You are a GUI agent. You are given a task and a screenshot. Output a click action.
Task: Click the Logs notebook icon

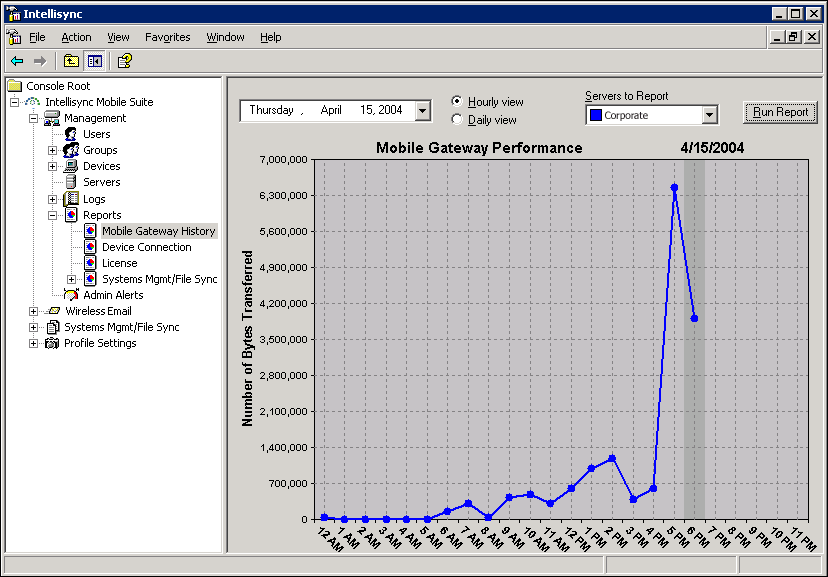[71, 199]
